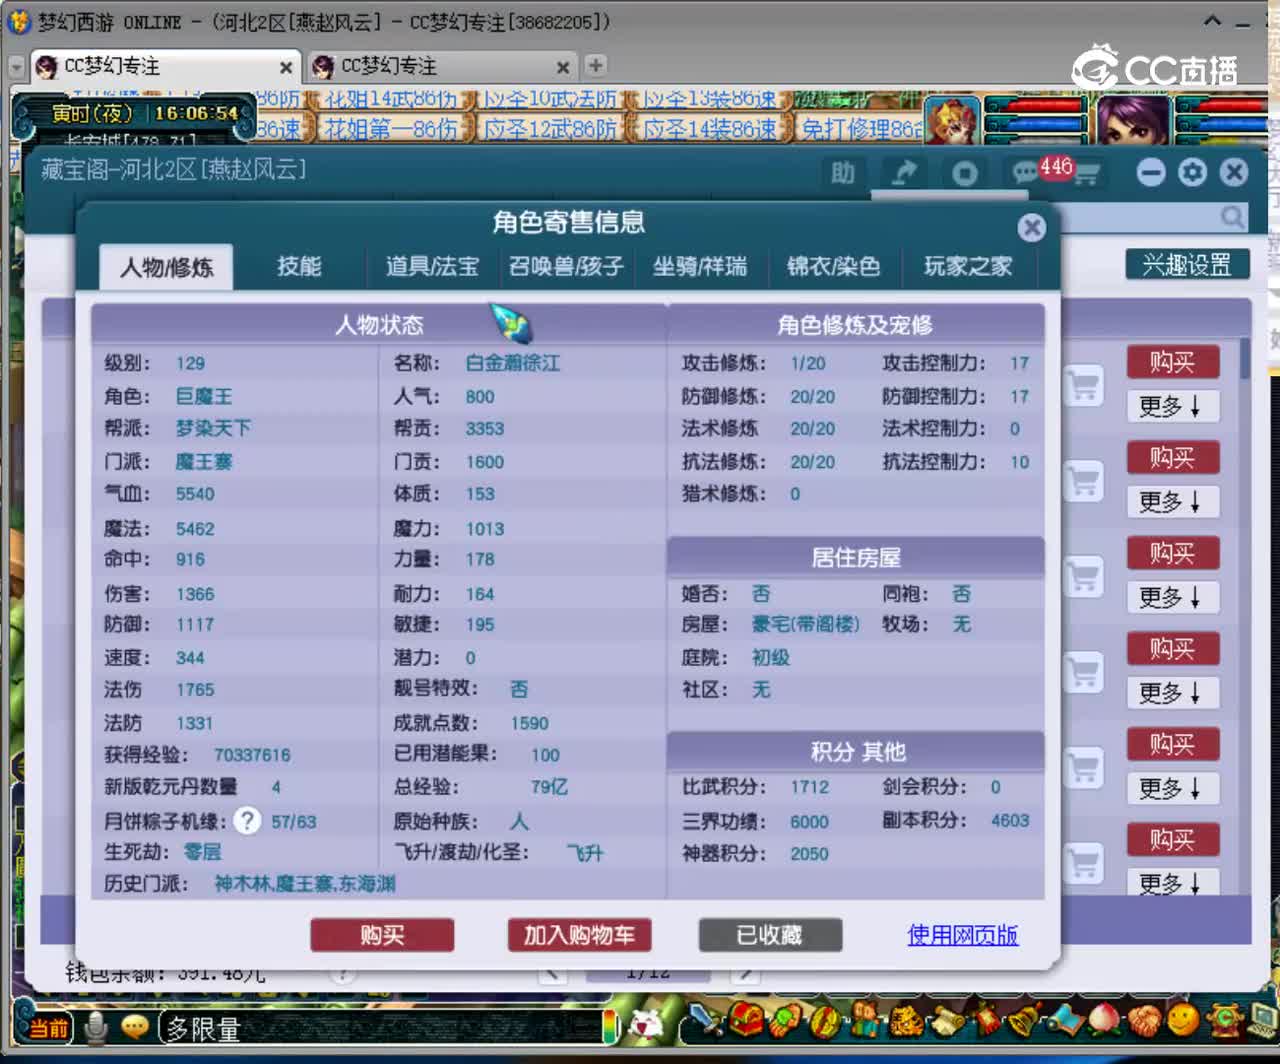Open the 玩家之家 tab
The image size is (1280, 1064).
[x=968, y=266]
